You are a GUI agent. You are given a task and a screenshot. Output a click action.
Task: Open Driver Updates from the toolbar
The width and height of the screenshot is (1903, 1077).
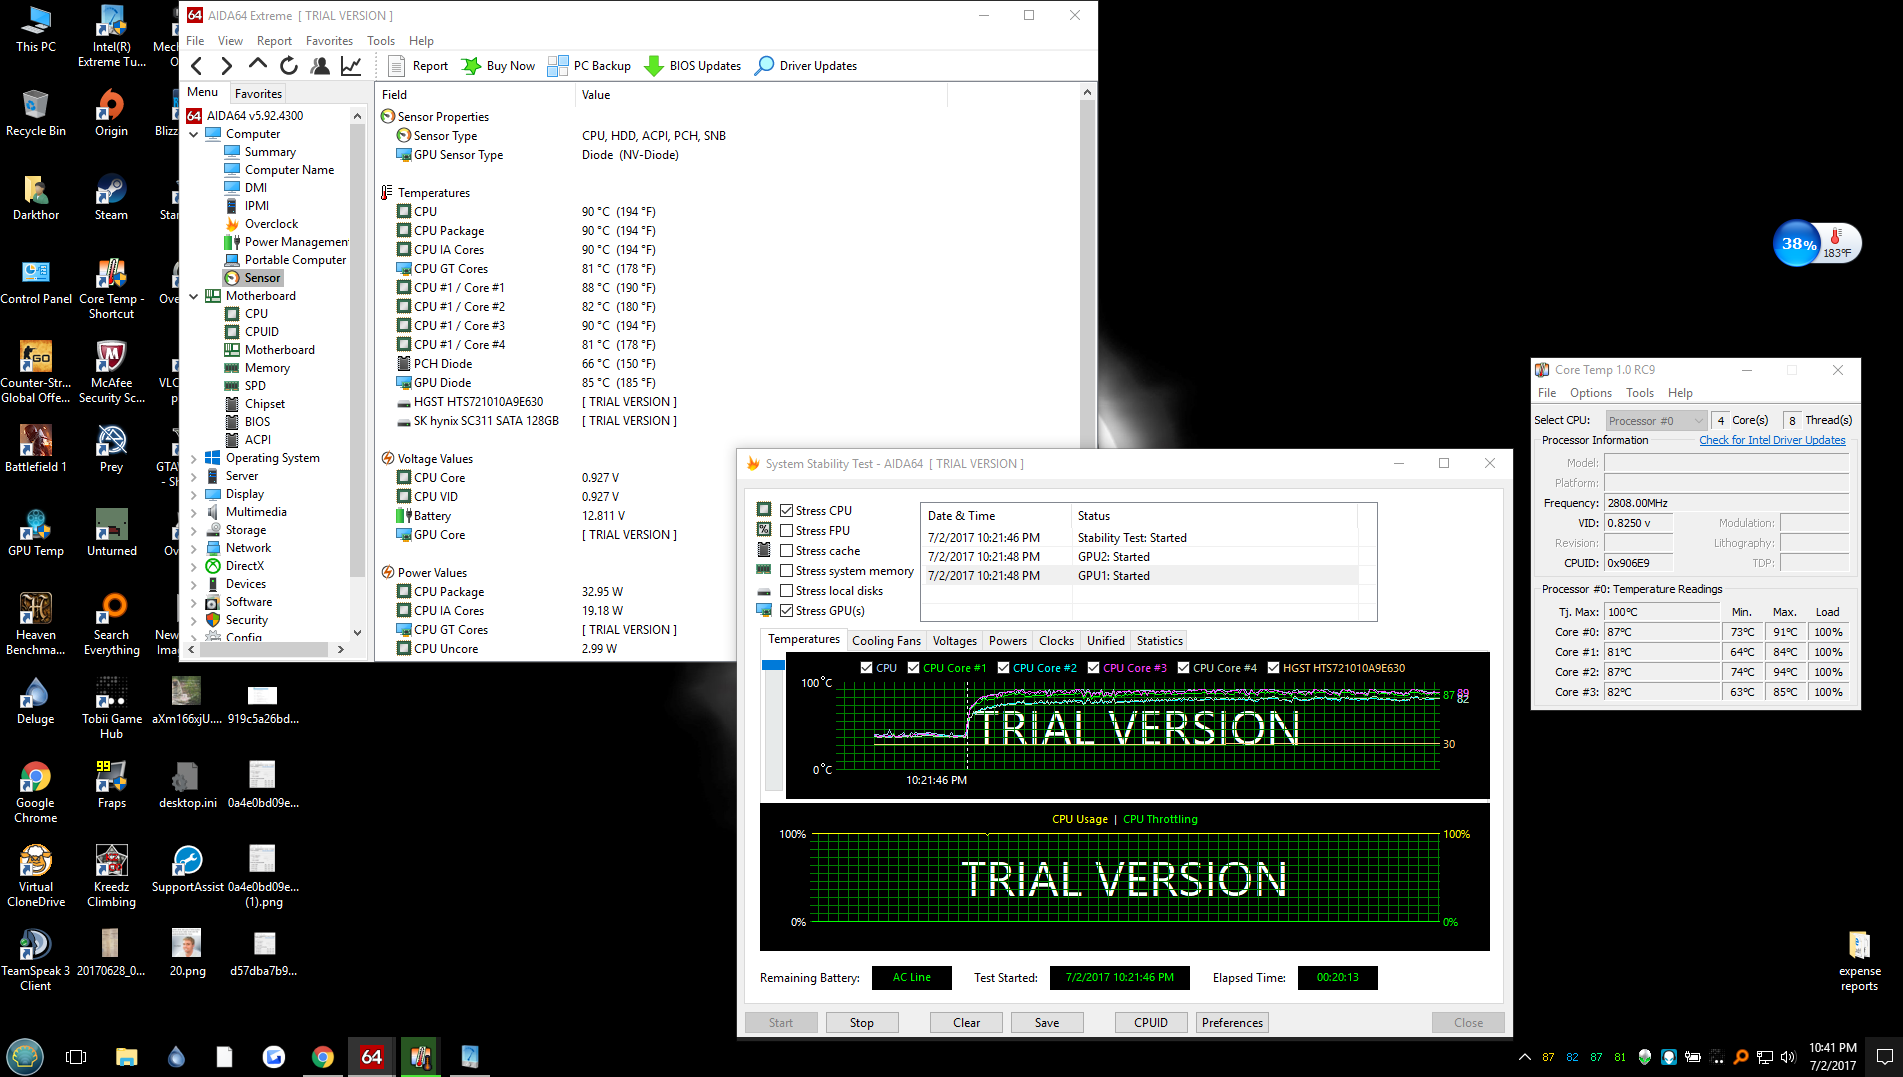click(806, 66)
